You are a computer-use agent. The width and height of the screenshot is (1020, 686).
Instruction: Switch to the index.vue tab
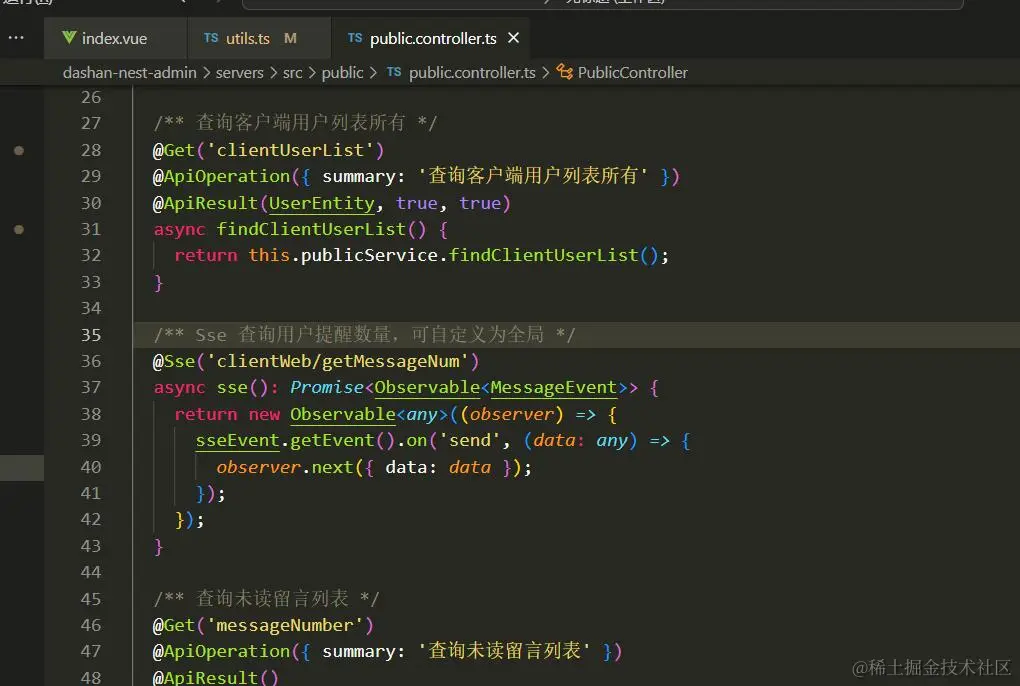(x=114, y=38)
